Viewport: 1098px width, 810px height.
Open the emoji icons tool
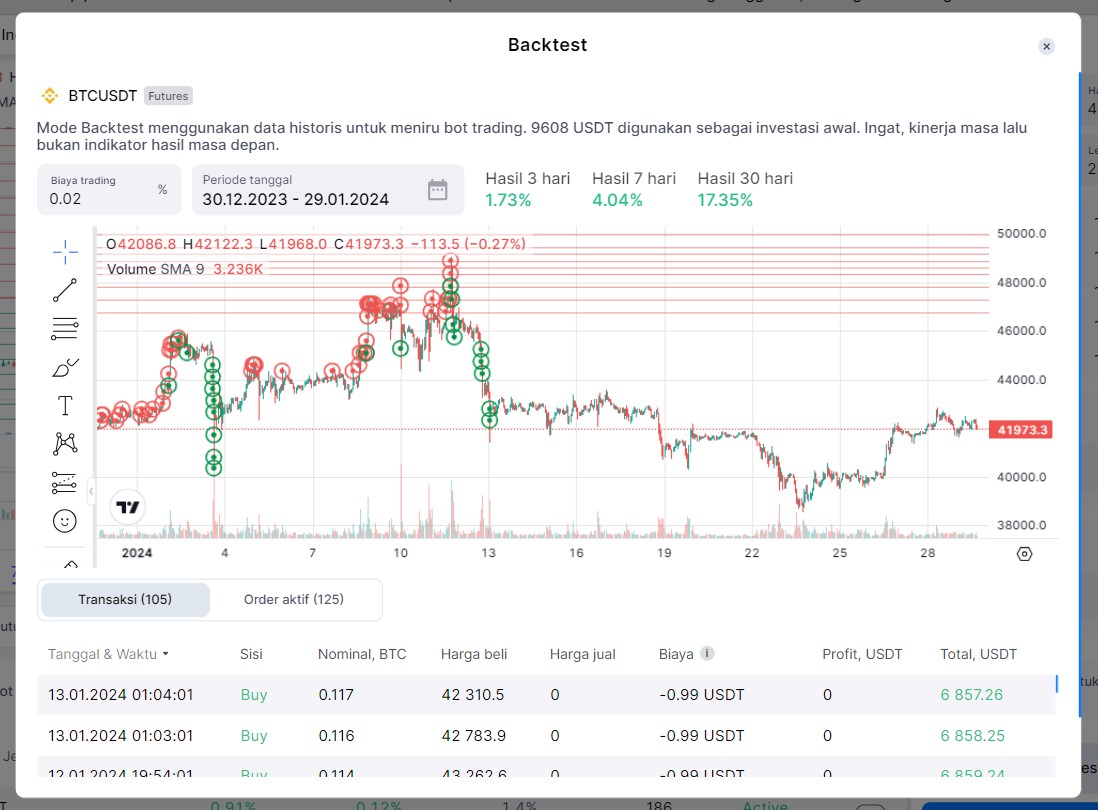pos(65,520)
